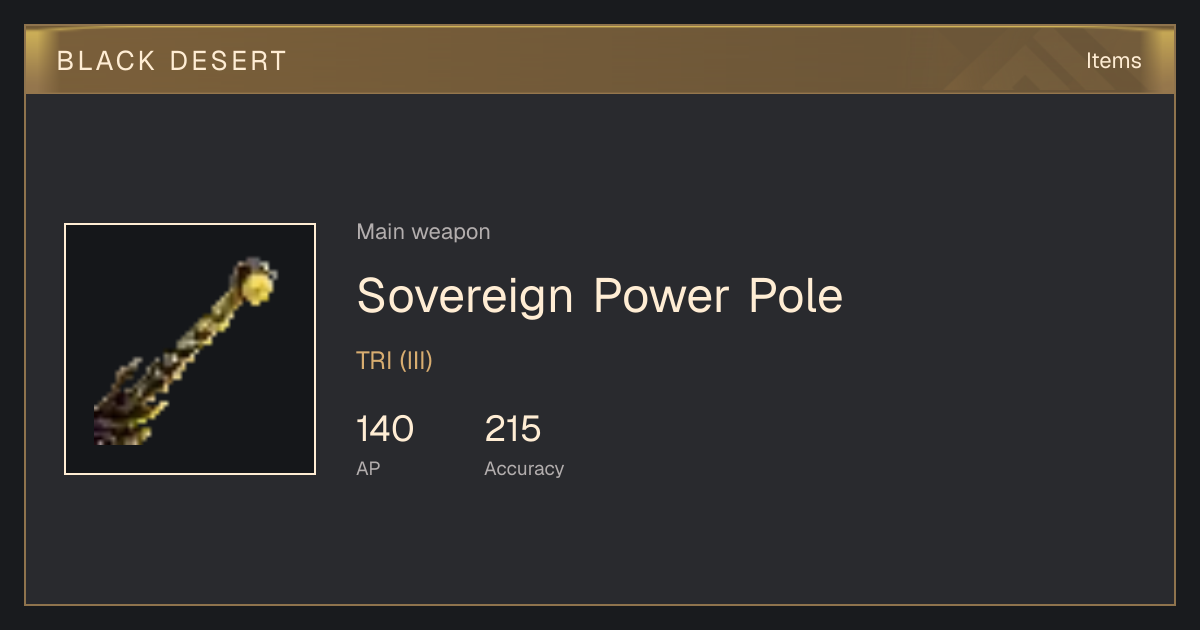
Task: Click the 215 Accuracy value
Action: (513, 429)
